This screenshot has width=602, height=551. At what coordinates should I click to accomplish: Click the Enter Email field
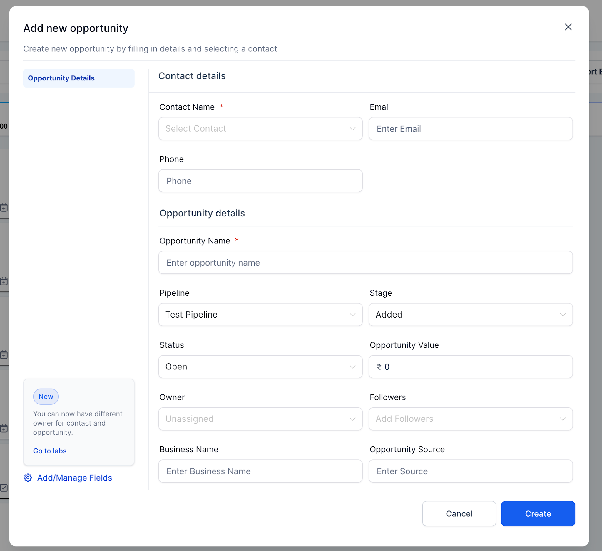(x=470, y=129)
